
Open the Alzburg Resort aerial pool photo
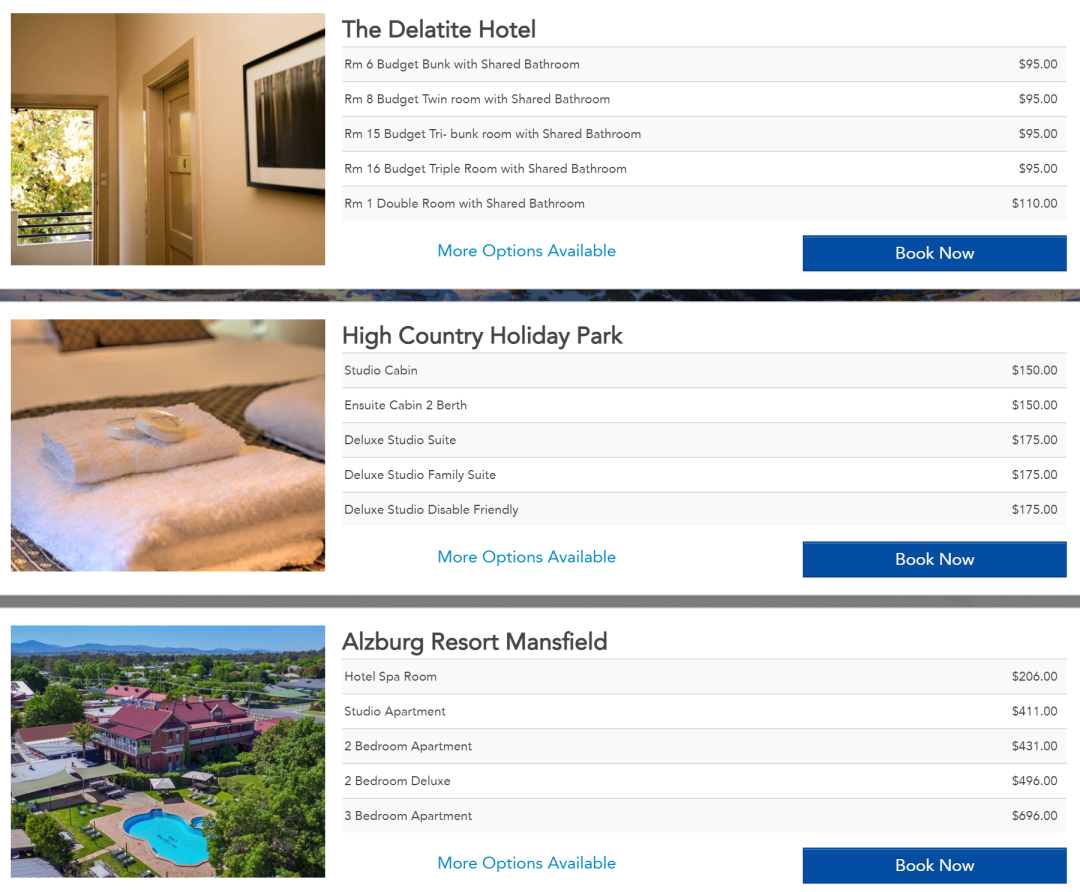pyautogui.click(x=167, y=751)
